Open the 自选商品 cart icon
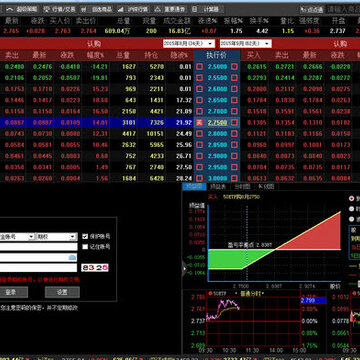360x360 pixels. (85, 9)
